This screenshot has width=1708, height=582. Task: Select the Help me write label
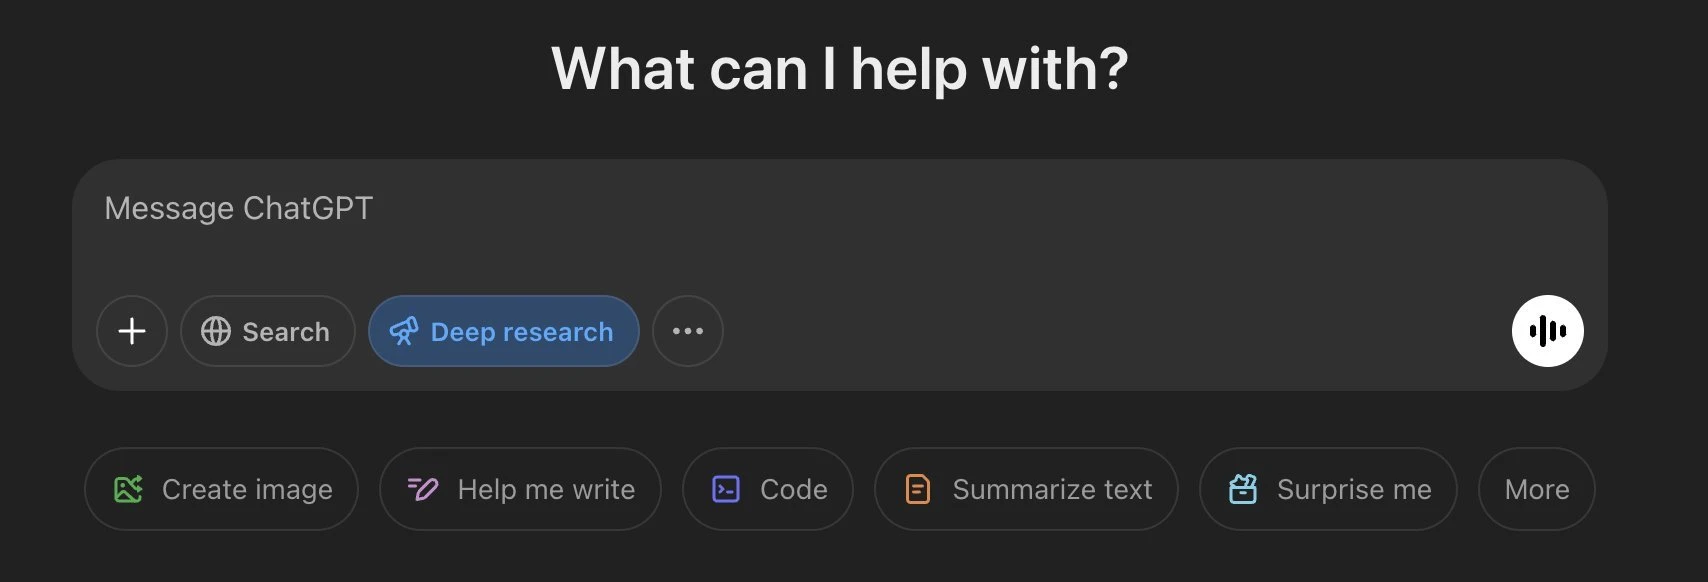tap(546, 489)
